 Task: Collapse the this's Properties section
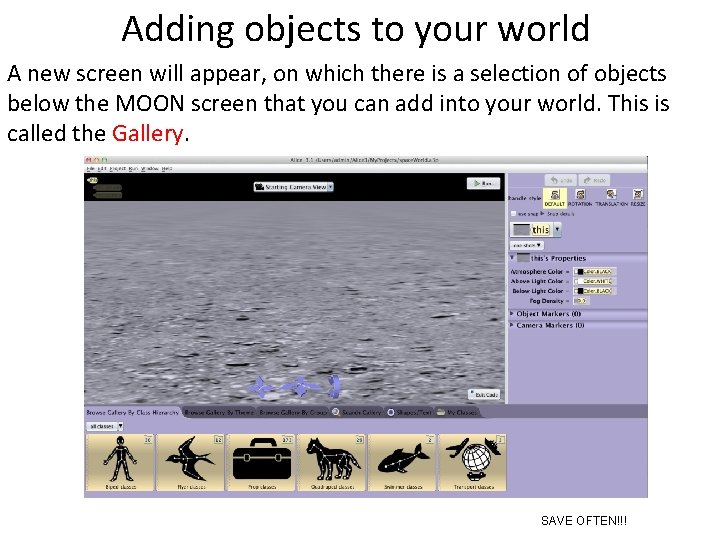coord(512,258)
